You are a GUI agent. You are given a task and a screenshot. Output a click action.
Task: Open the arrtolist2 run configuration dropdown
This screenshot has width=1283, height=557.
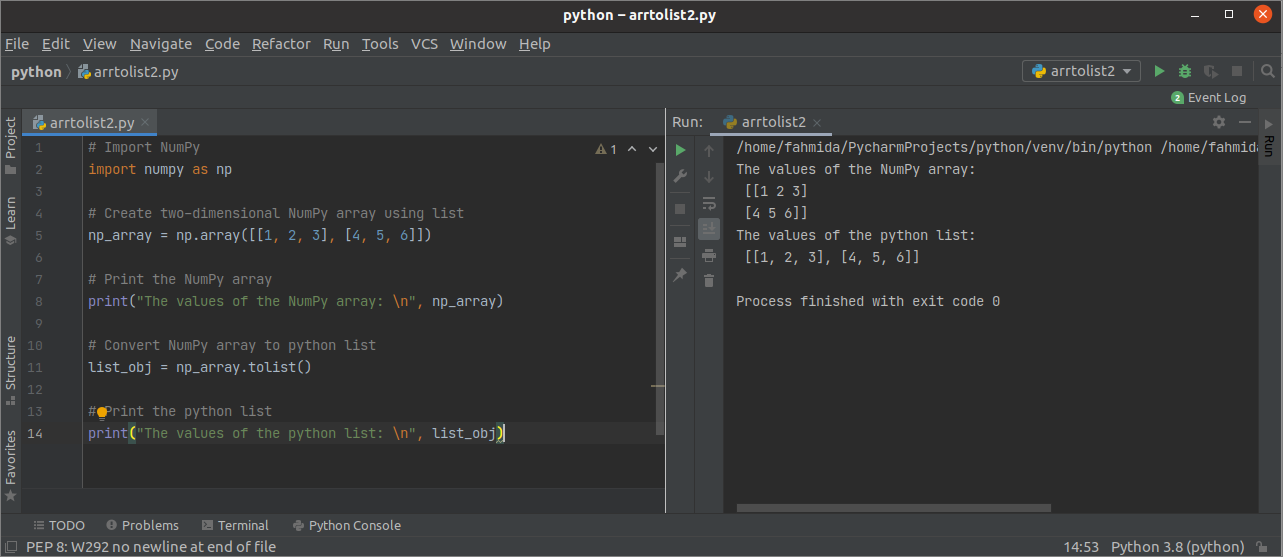pyautogui.click(x=1081, y=71)
